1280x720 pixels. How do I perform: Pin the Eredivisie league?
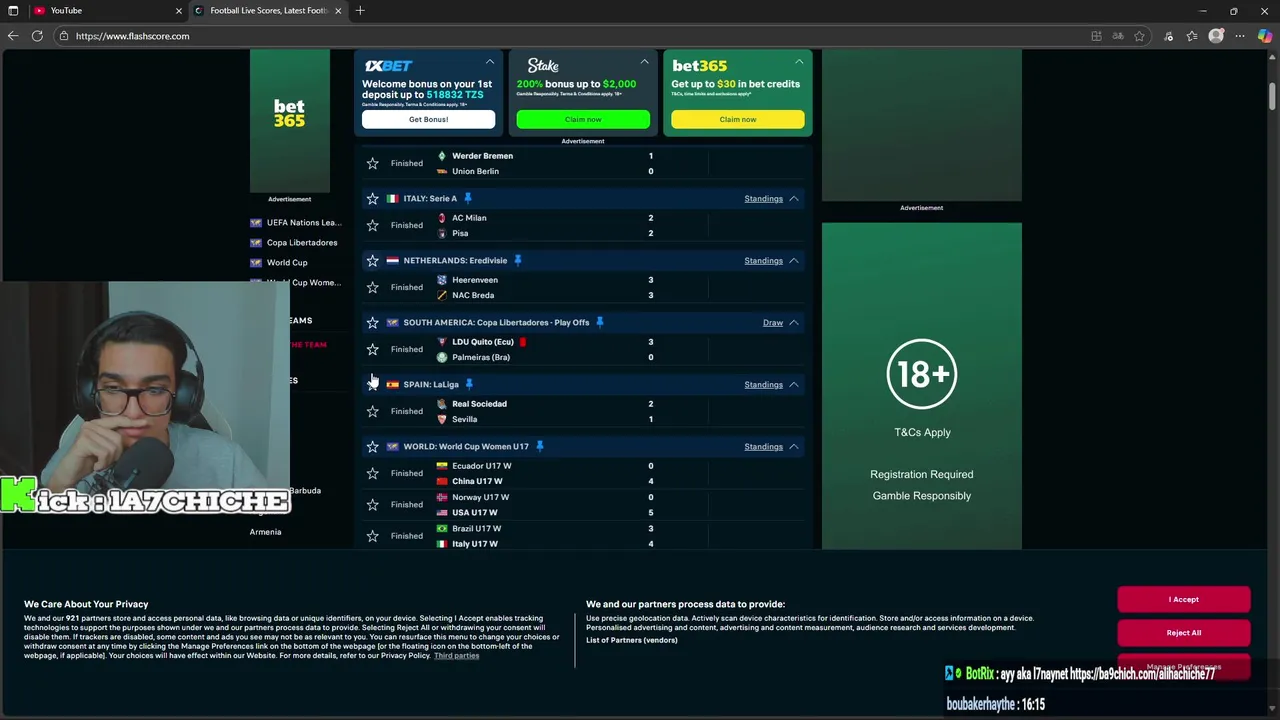pyautogui.click(x=517, y=260)
